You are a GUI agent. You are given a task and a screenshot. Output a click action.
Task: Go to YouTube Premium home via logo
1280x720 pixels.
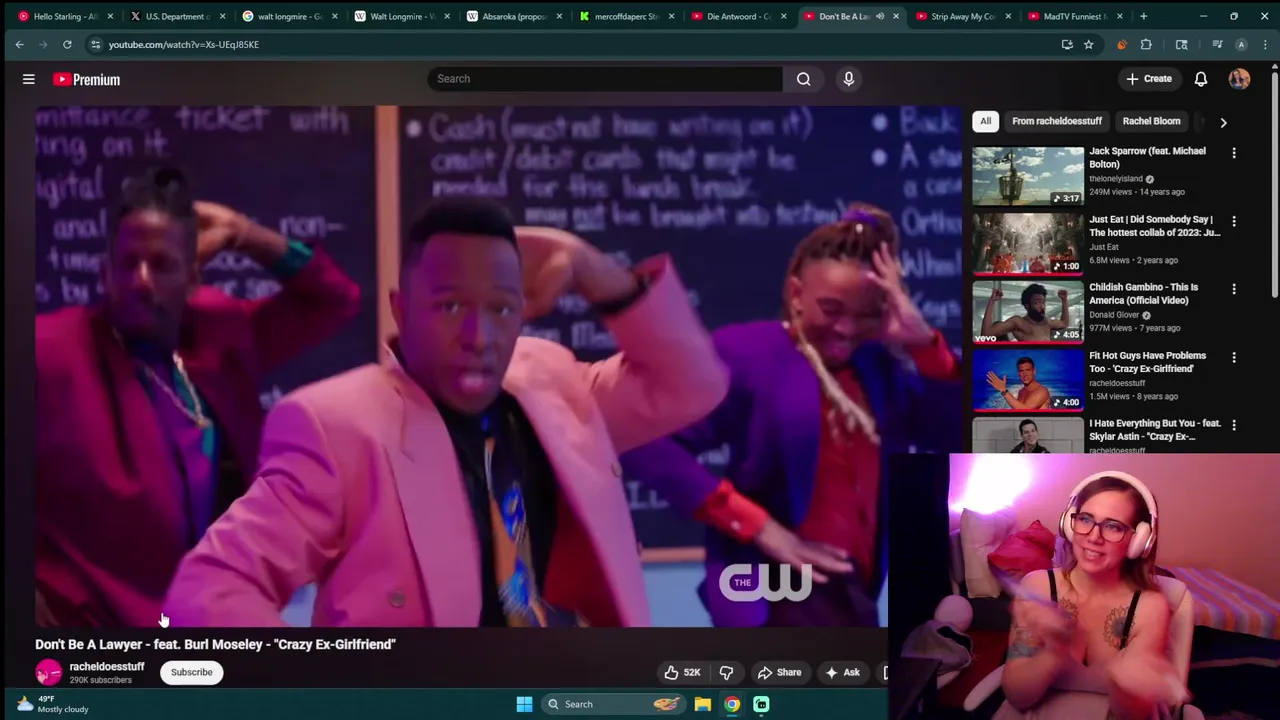[87, 79]
